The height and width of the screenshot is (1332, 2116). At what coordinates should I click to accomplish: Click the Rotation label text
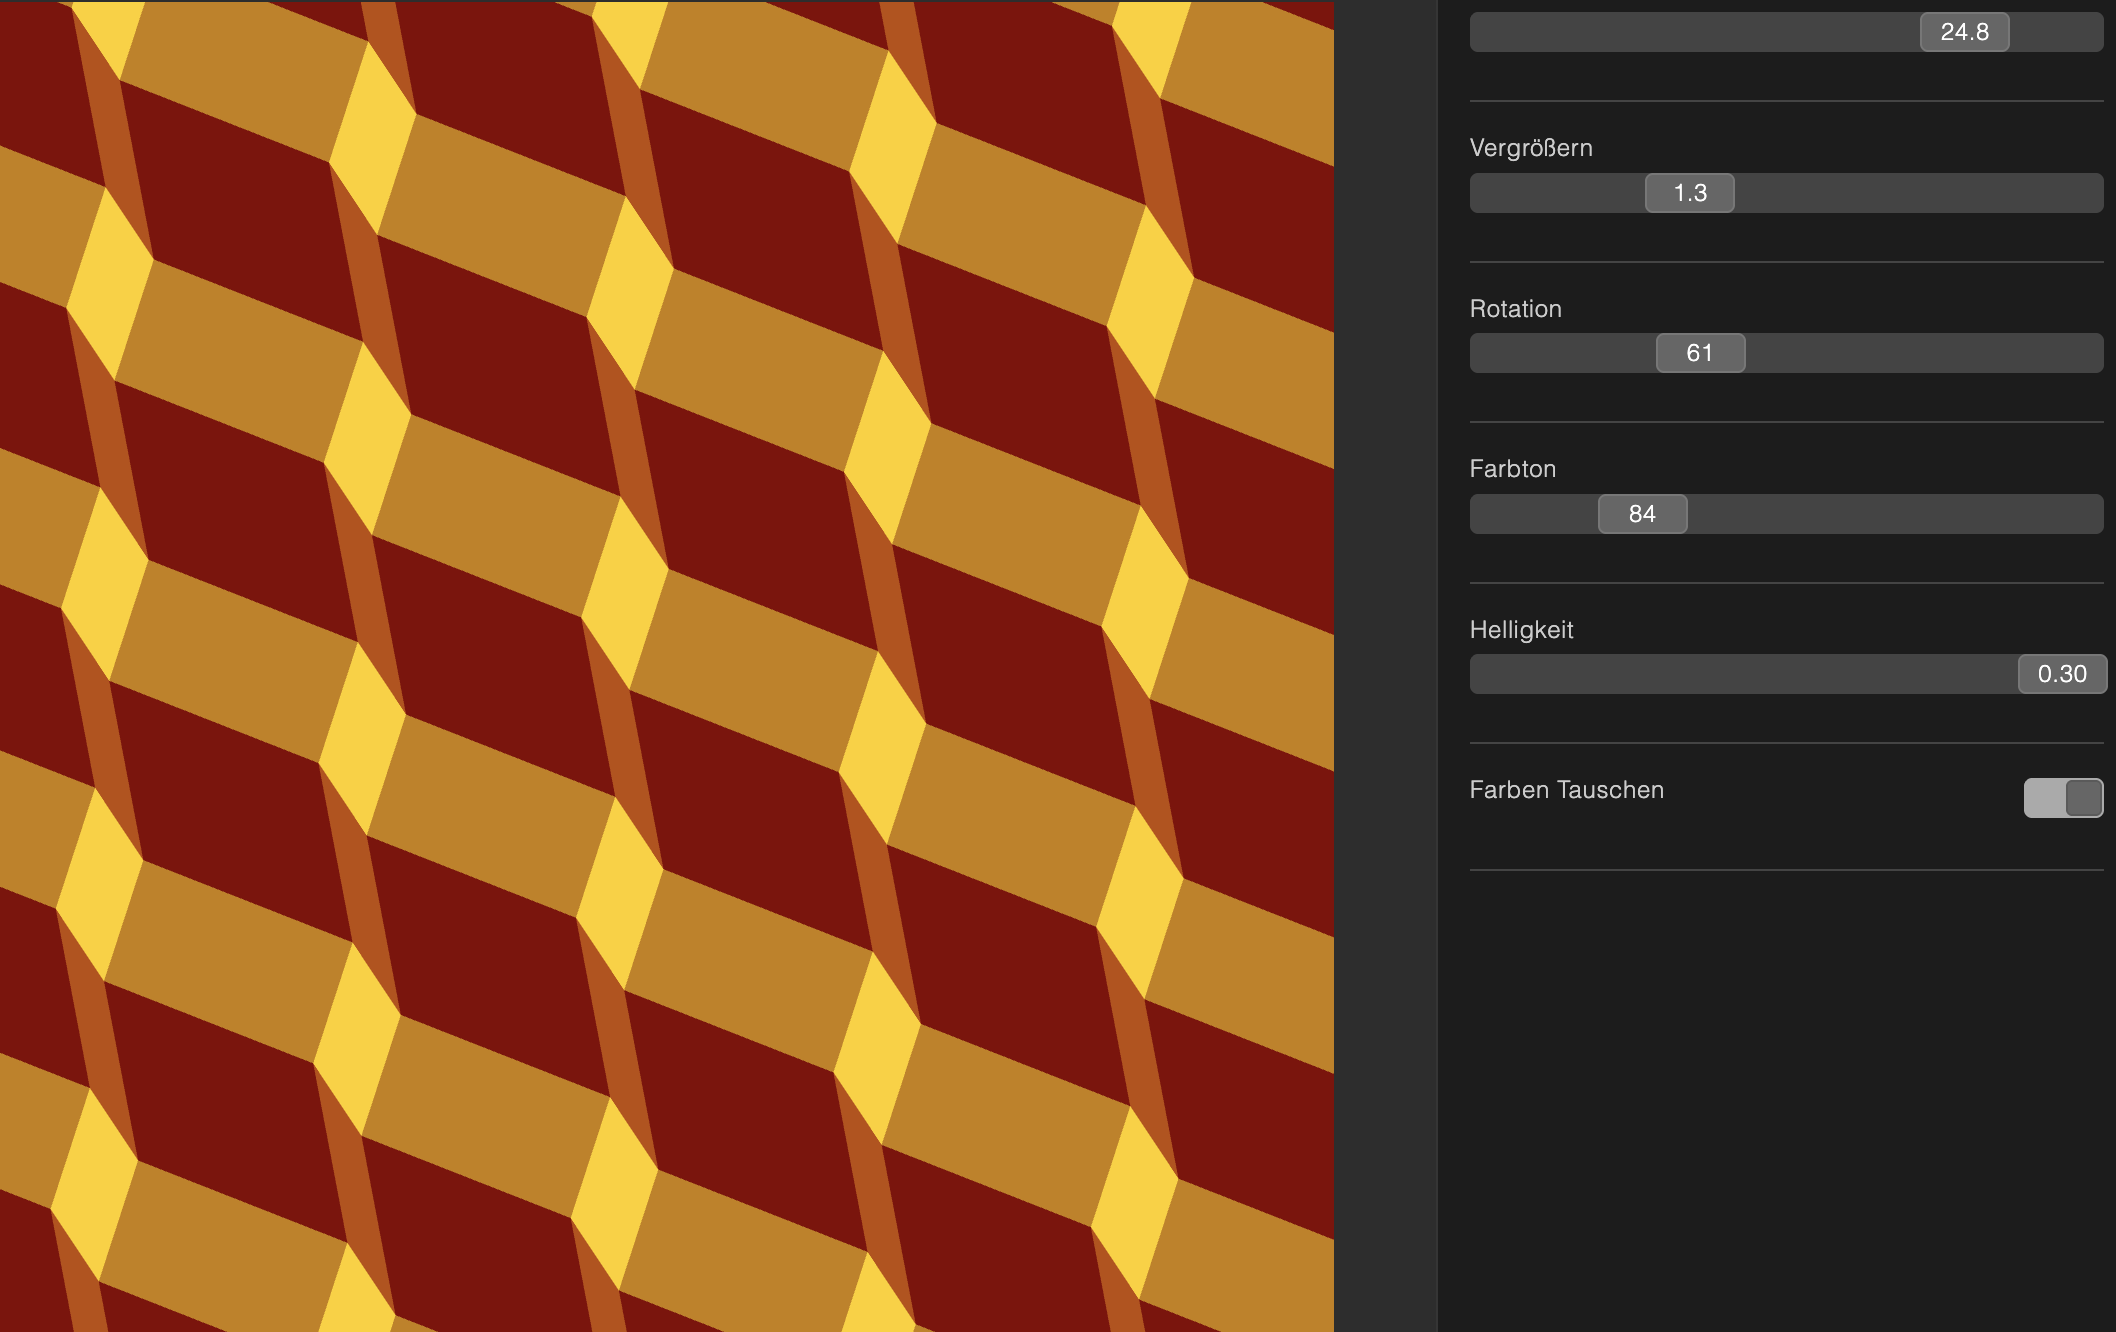1515,309
